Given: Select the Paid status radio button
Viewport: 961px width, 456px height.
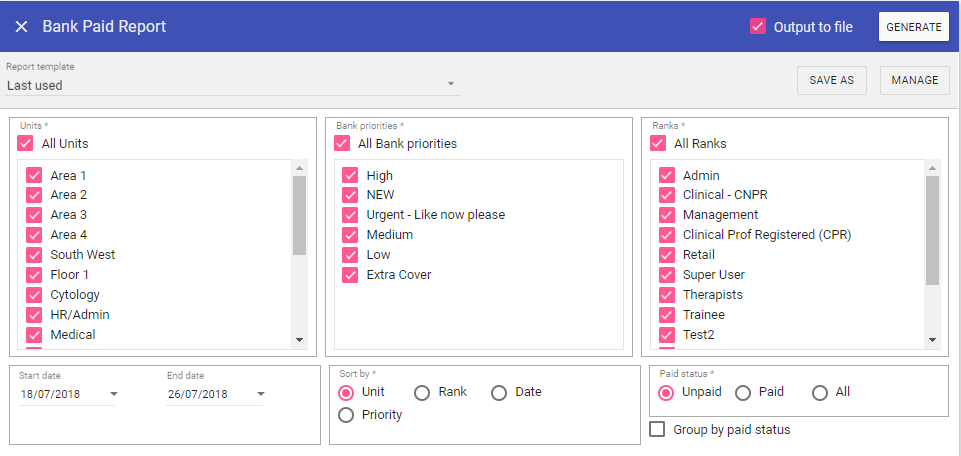Looking at the screenshot, I should (x=743, y=393).
